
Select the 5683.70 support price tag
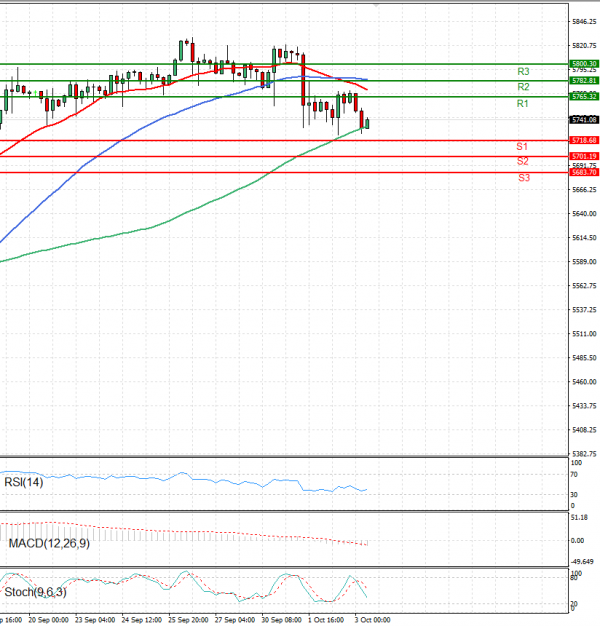584,172
